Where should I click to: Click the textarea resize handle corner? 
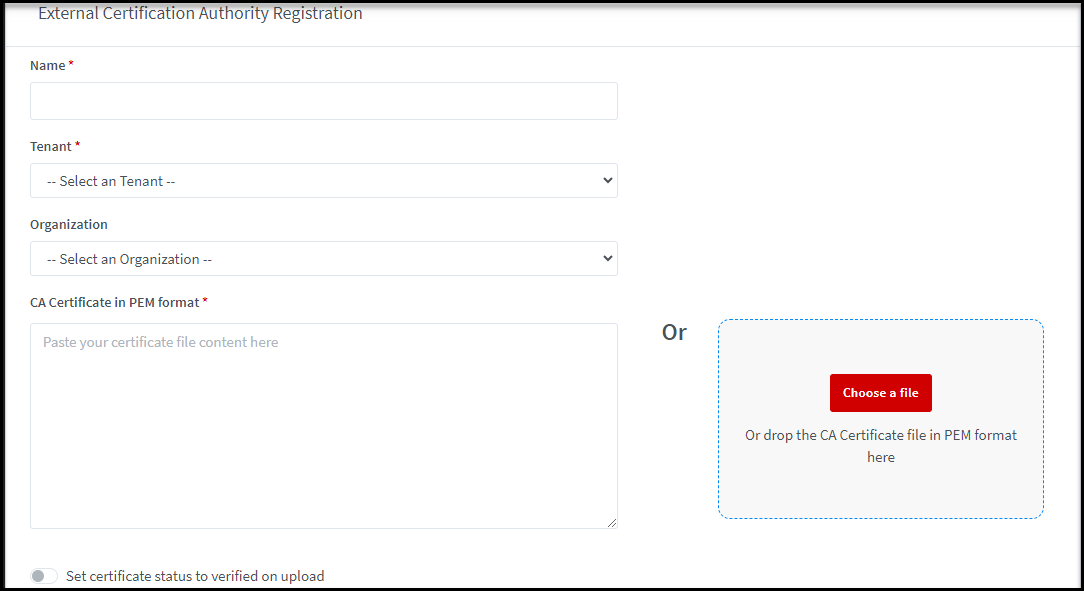coord(612,523)
